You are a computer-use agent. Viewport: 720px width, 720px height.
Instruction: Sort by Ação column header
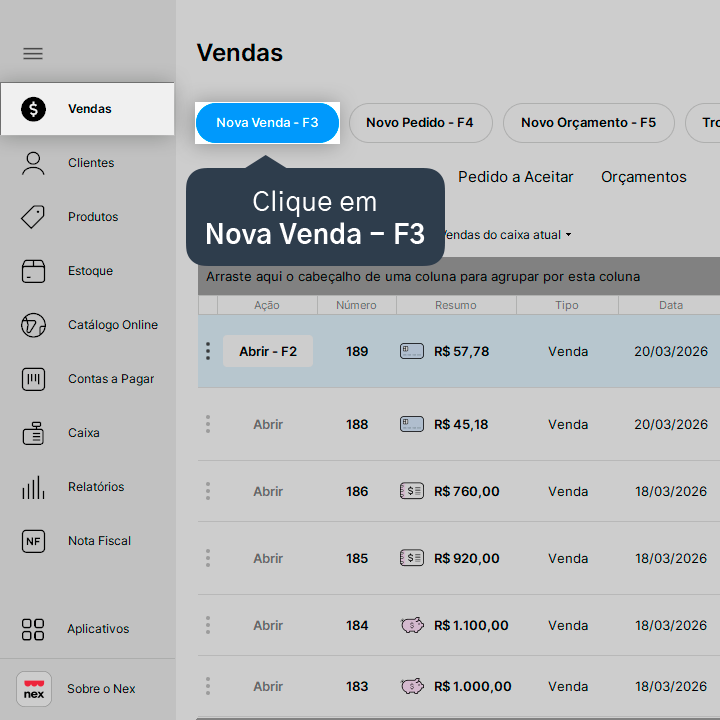coord(267,305)
